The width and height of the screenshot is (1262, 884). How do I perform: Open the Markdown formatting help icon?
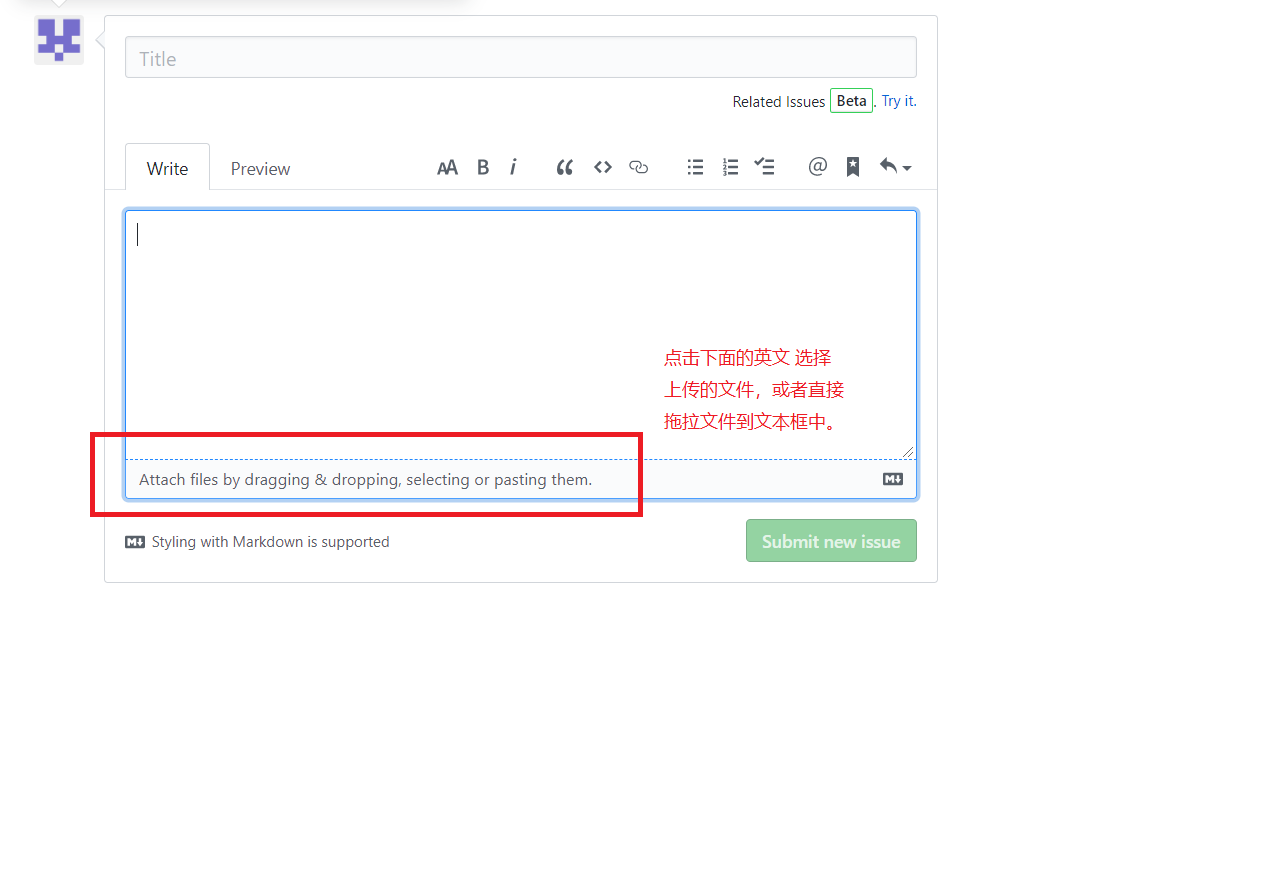coord(892,479)
